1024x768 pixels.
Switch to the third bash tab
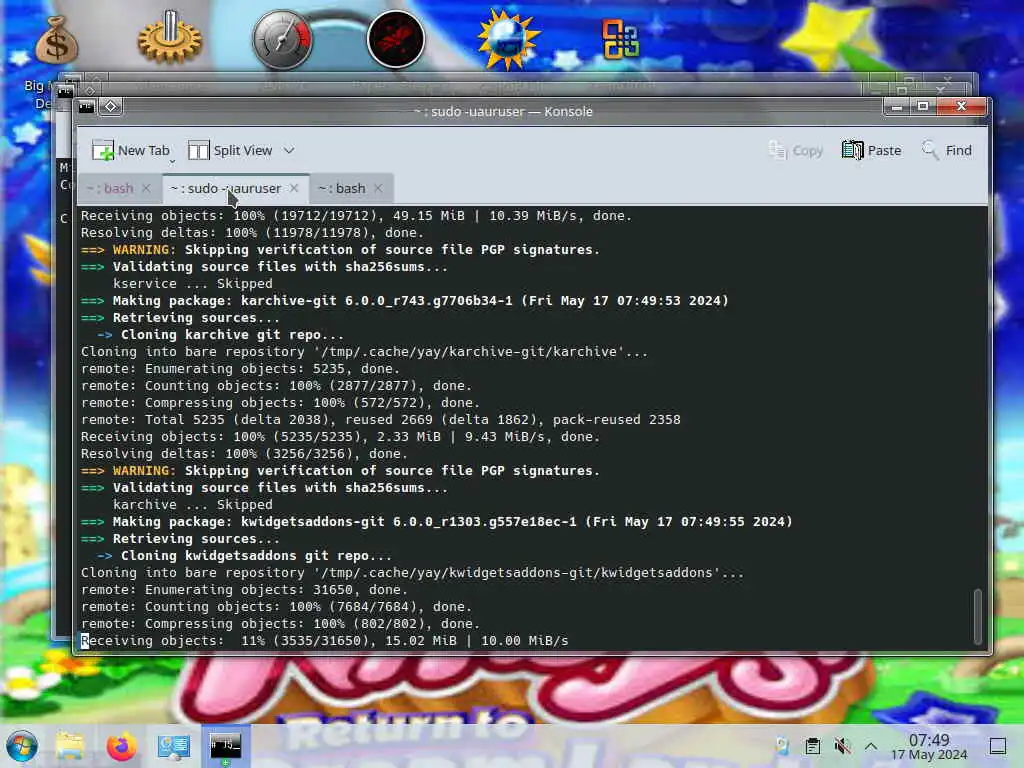(342, 188)
